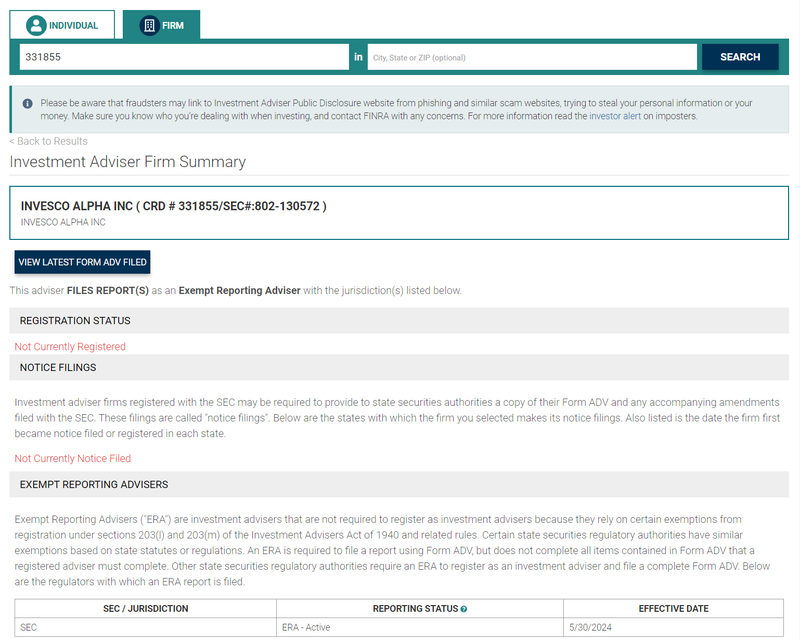Click the info icon in the alert banner
This screenshot has width=800, height=639.
point(28,104)
